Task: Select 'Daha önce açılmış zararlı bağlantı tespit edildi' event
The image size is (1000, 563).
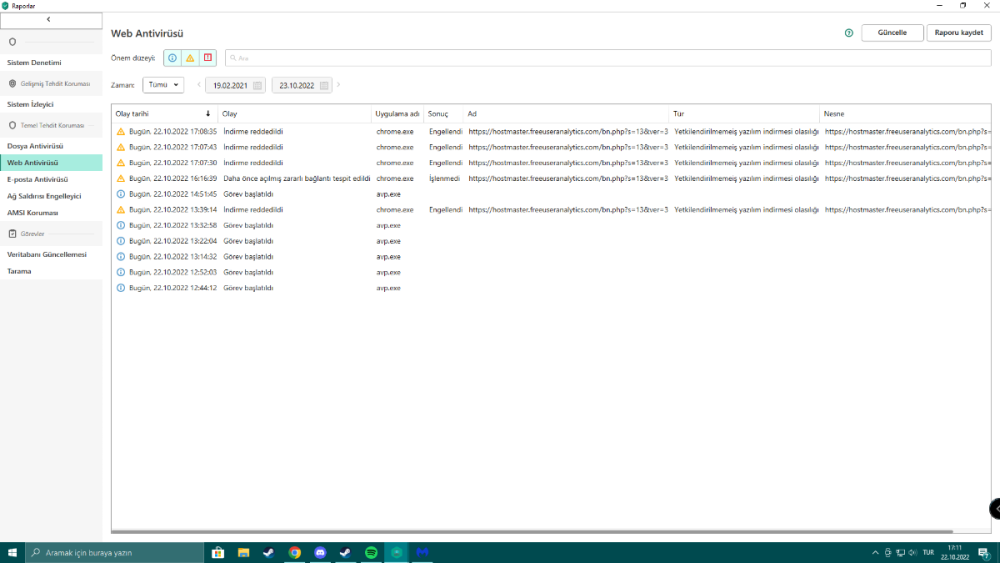Action: tap(297, 179)
